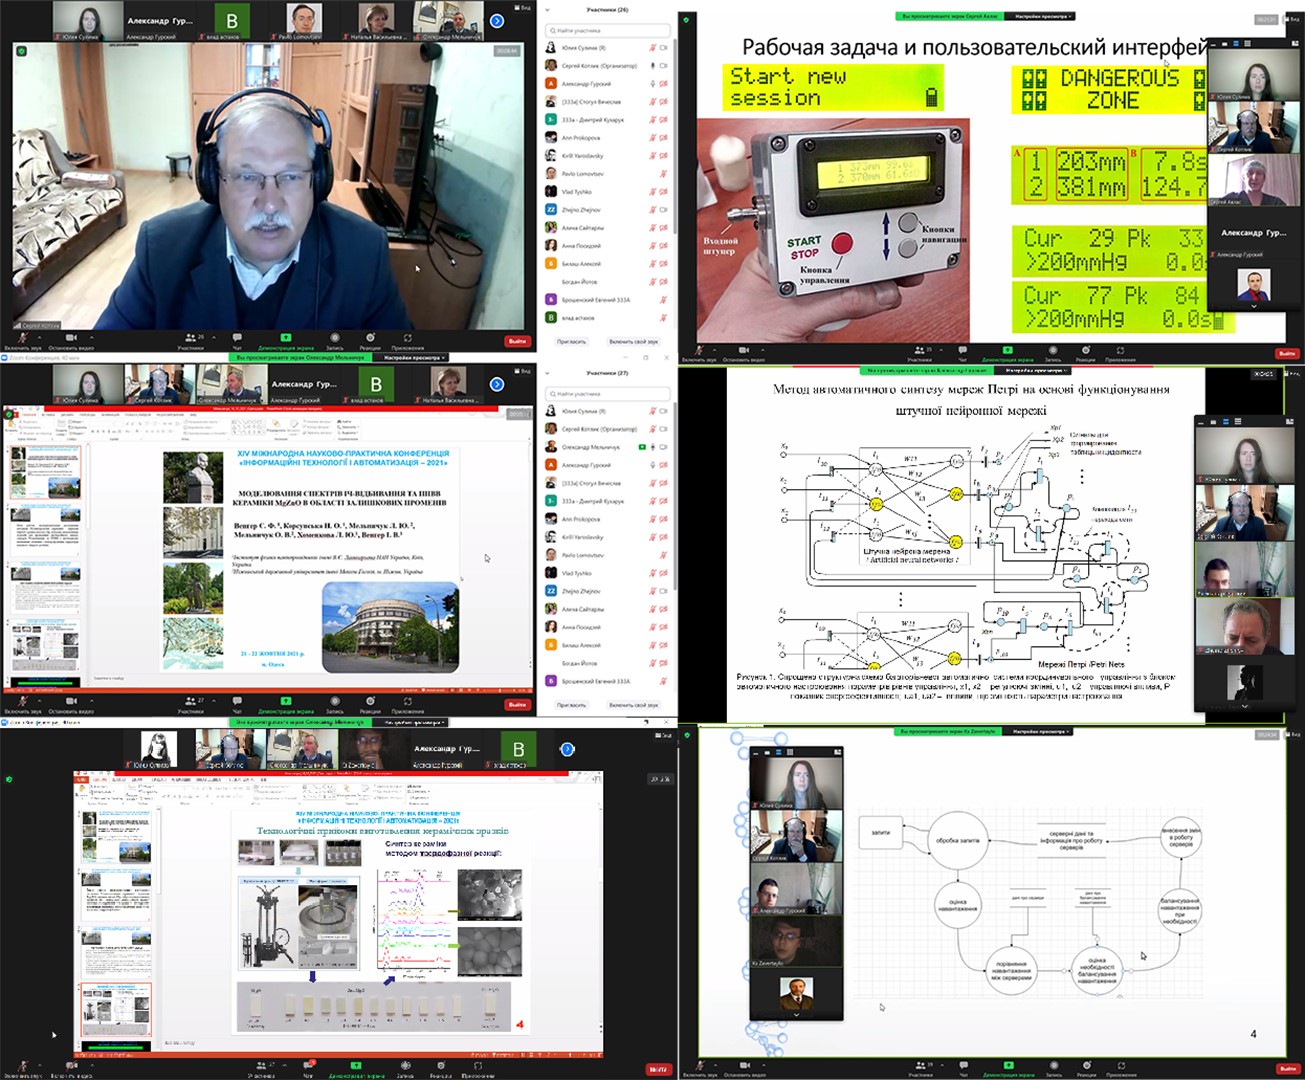Click Запись icon in speaker video window
This screenshot has width=1305, height=1080.
tap(335, 341)
